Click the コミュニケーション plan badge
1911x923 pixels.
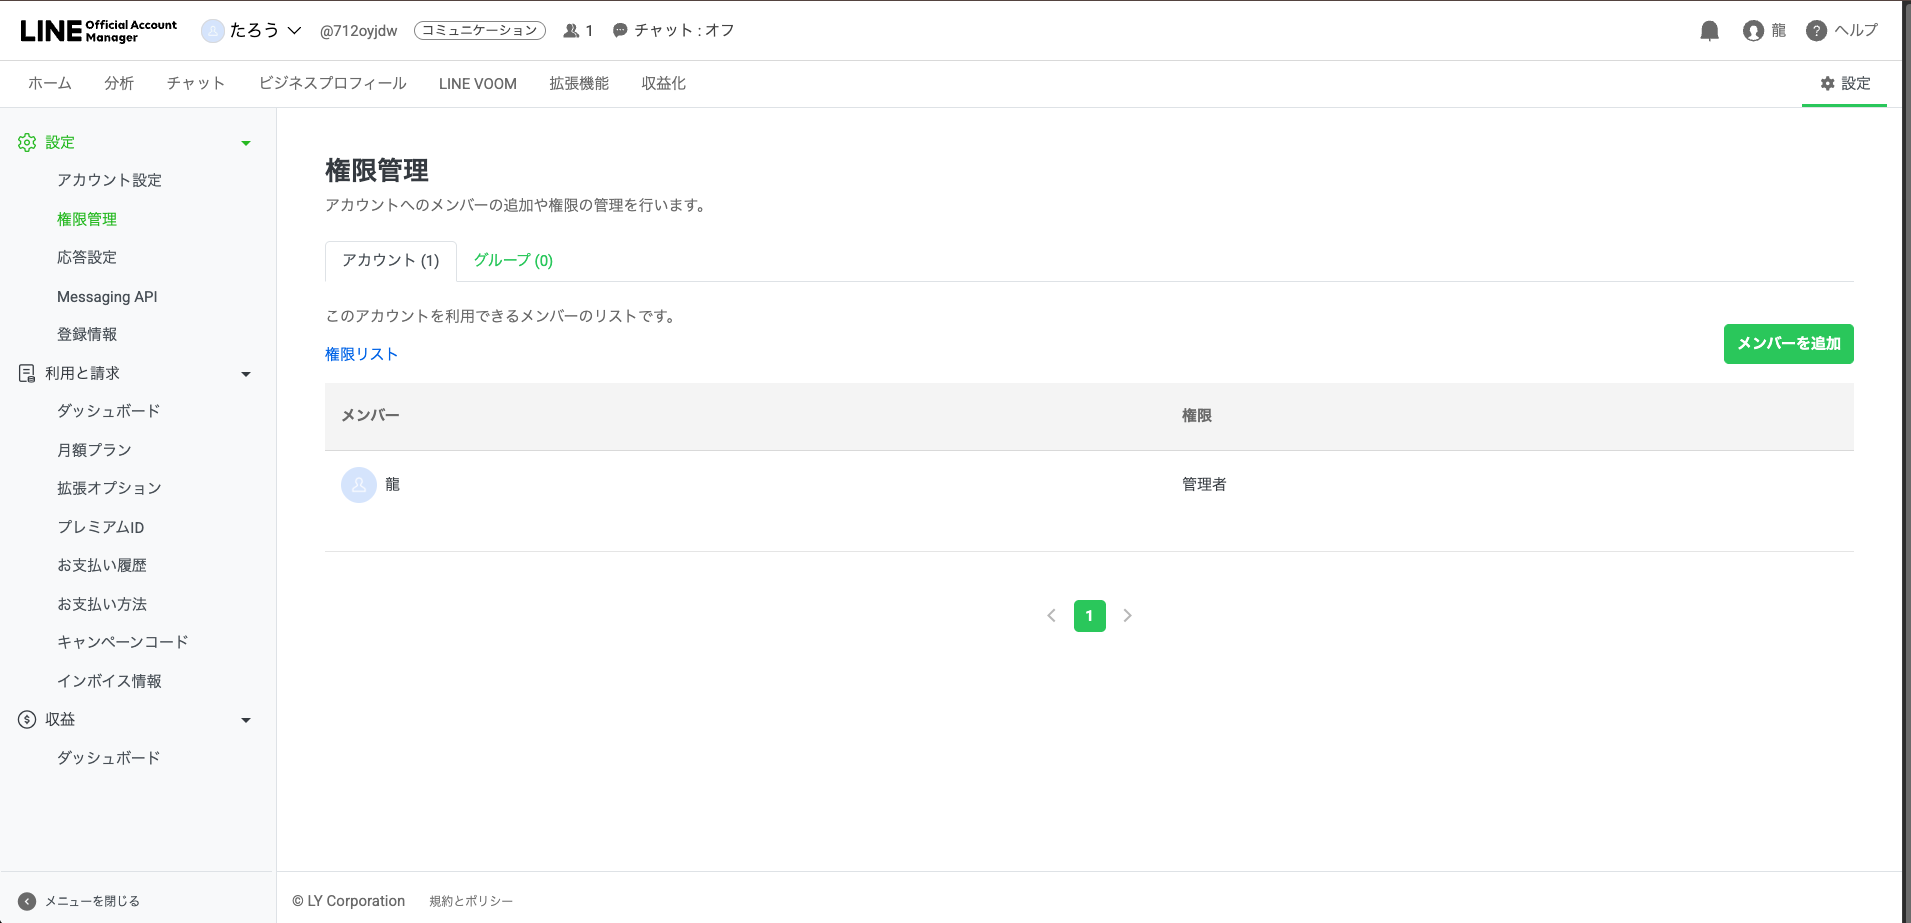click(480, 31)
